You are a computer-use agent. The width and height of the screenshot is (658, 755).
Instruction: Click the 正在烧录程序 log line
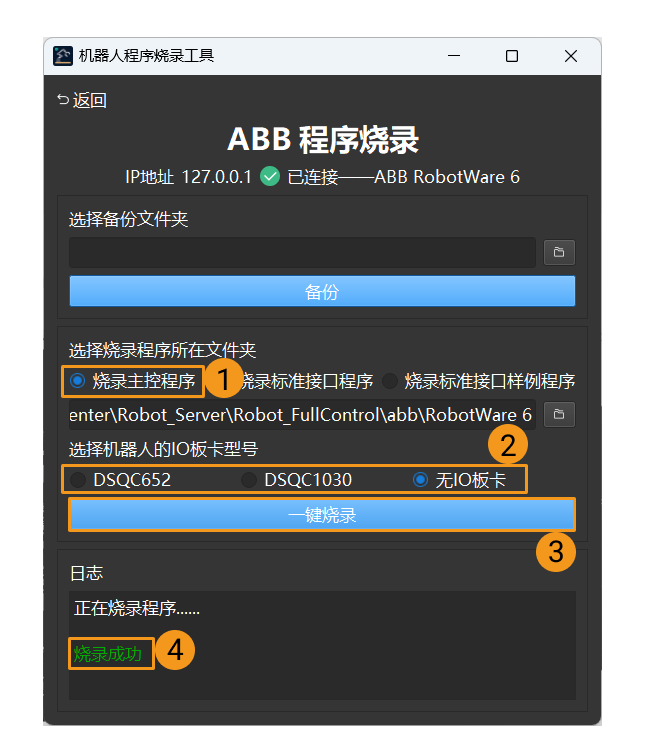pos(137,608)
